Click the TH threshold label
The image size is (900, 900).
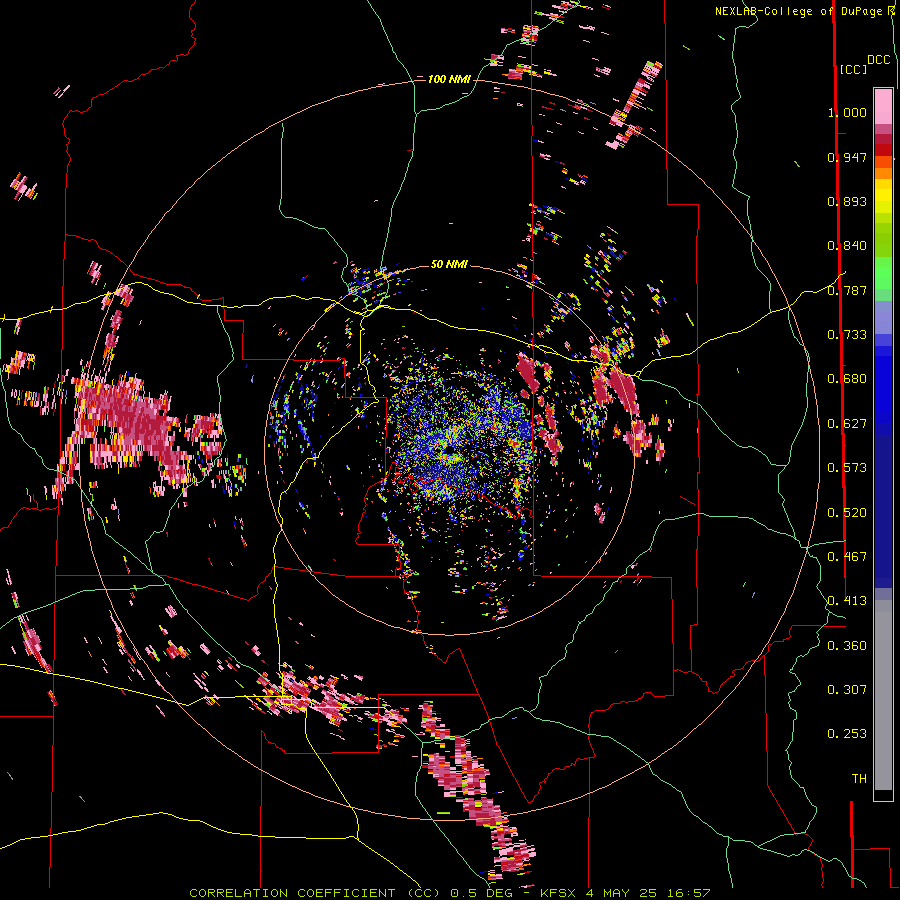859,779
